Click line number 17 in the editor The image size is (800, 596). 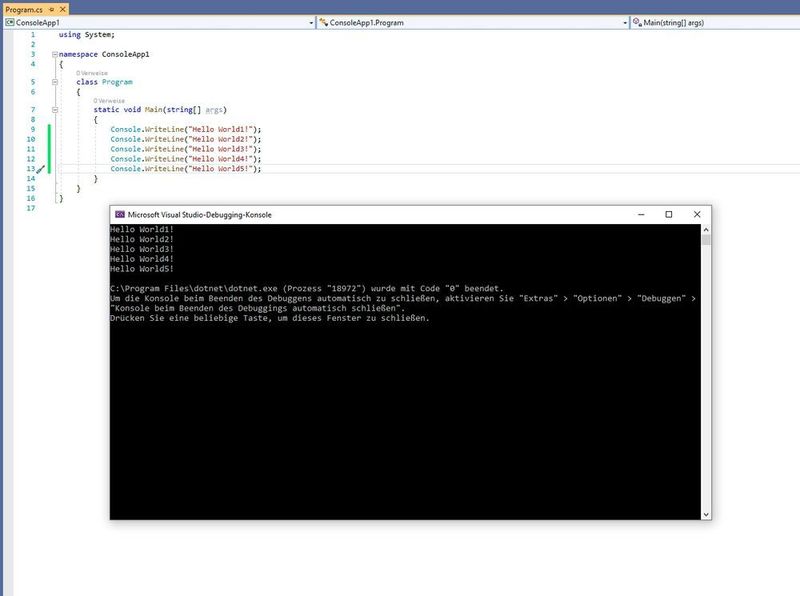[x=31, y=208]
